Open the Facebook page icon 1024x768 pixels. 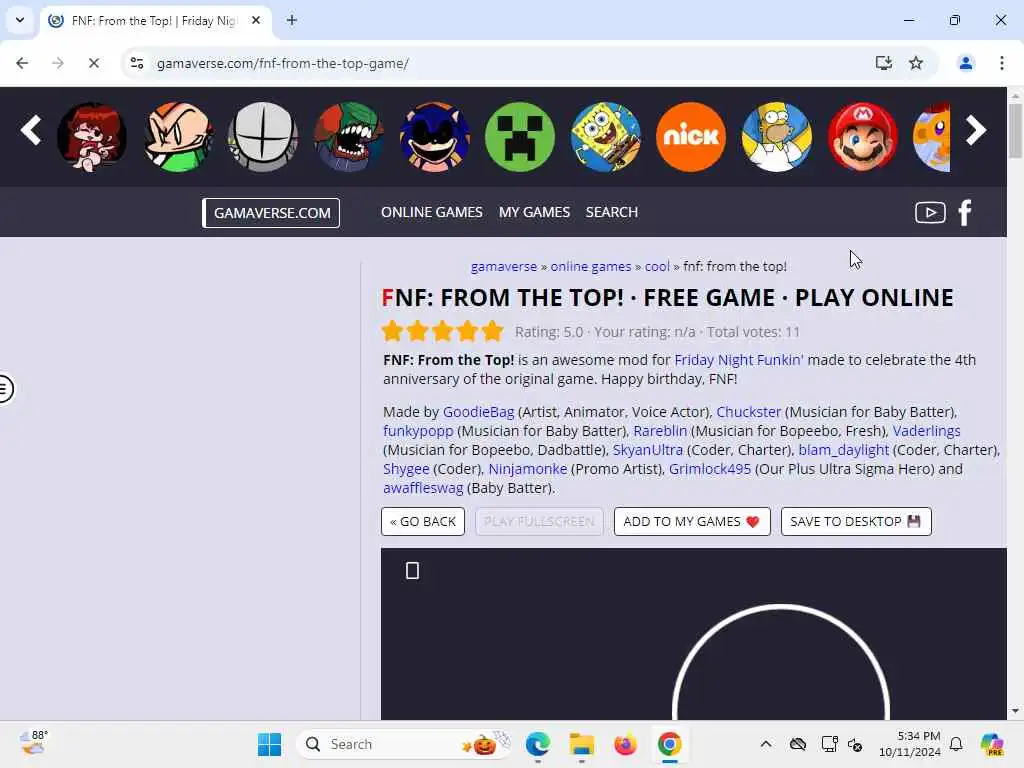[x=965, y=212]
